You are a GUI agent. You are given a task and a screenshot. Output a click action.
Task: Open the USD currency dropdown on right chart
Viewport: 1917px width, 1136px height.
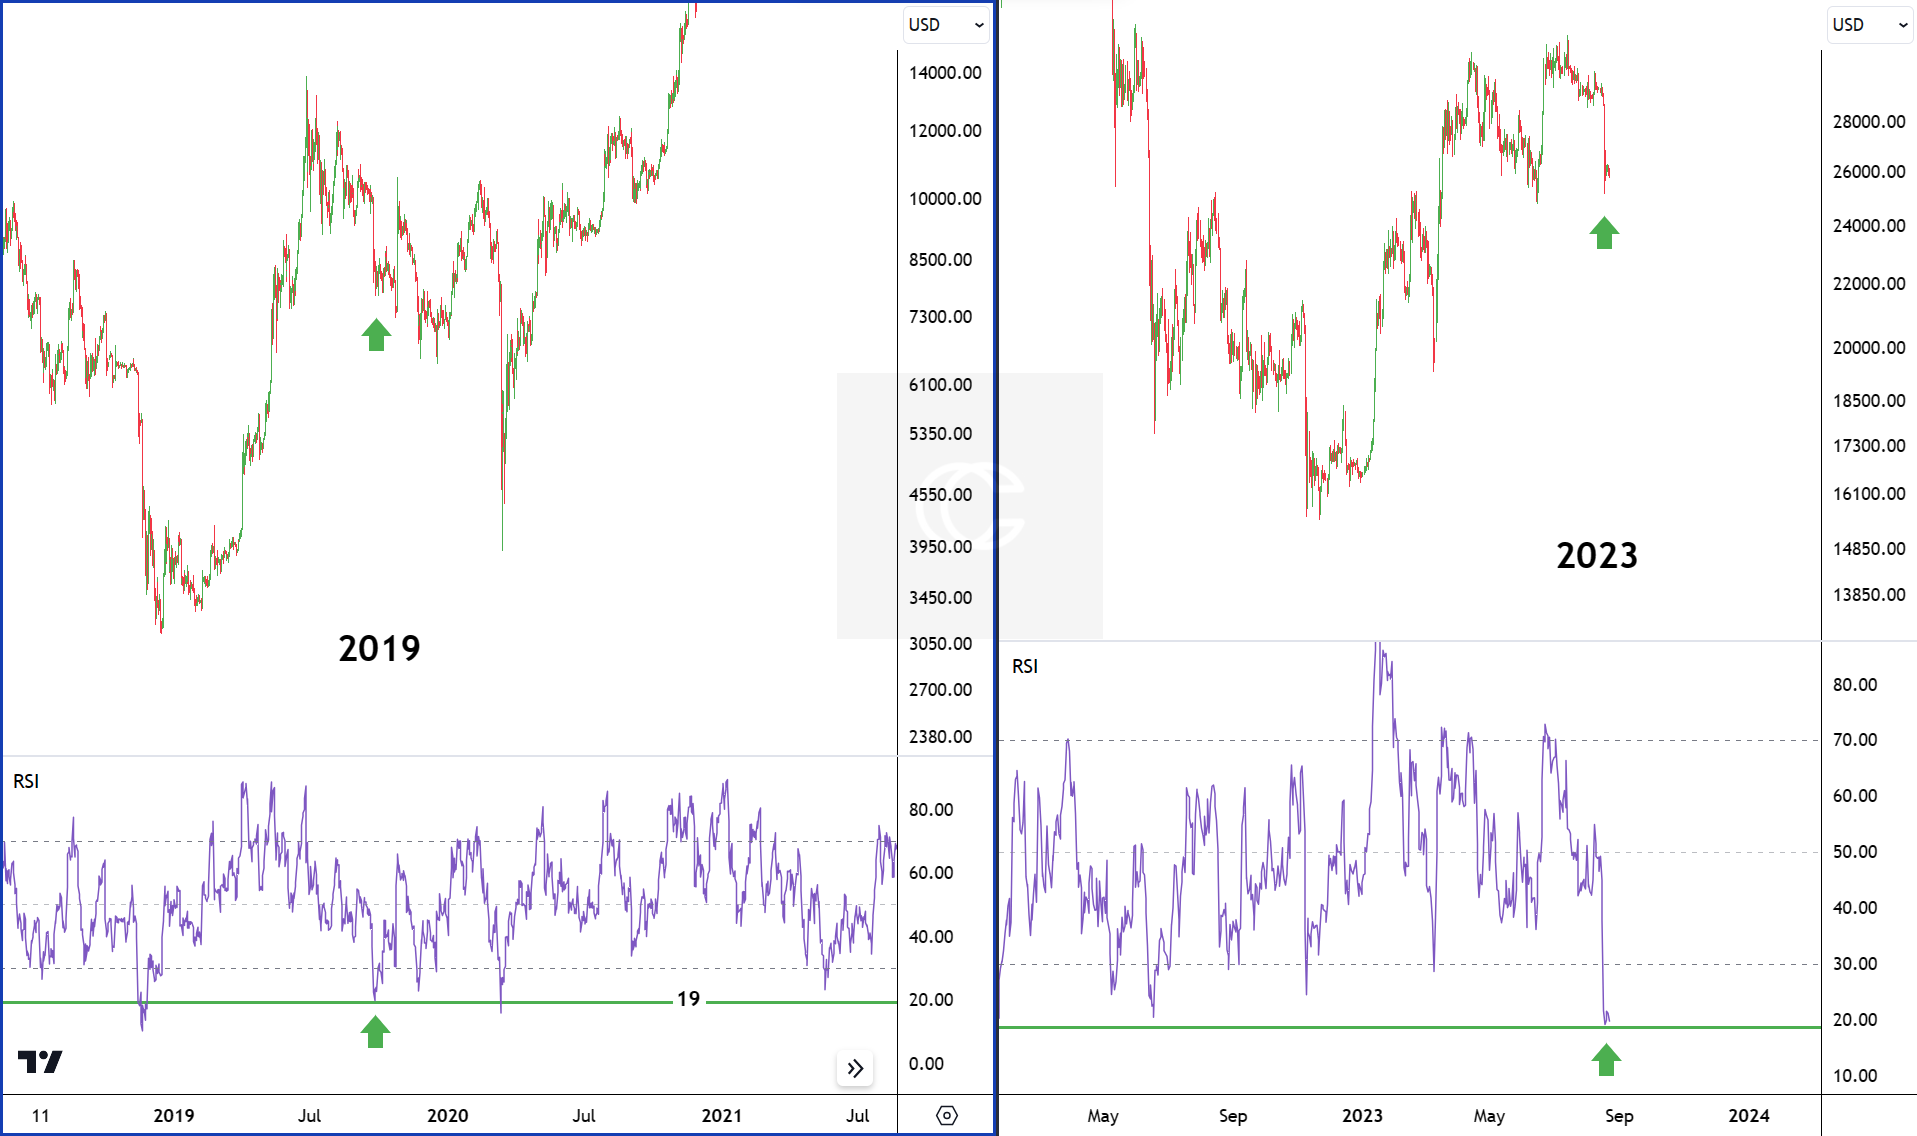click(1869, 25)
